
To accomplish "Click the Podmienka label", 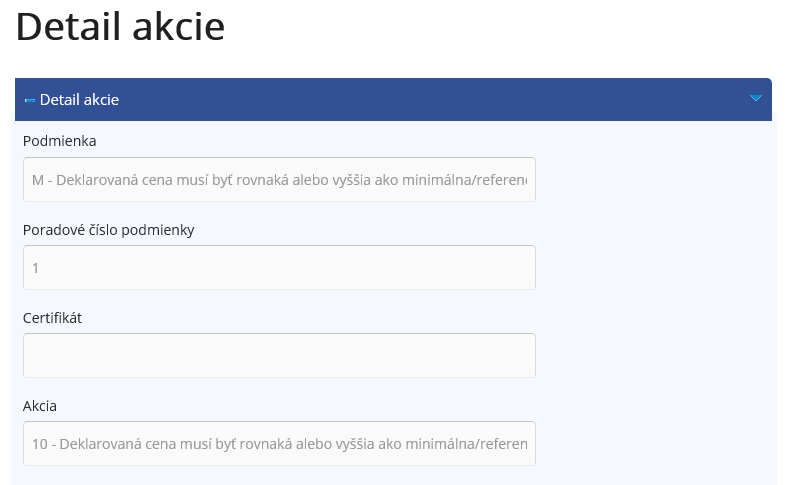I will click(x=59, y=141).
